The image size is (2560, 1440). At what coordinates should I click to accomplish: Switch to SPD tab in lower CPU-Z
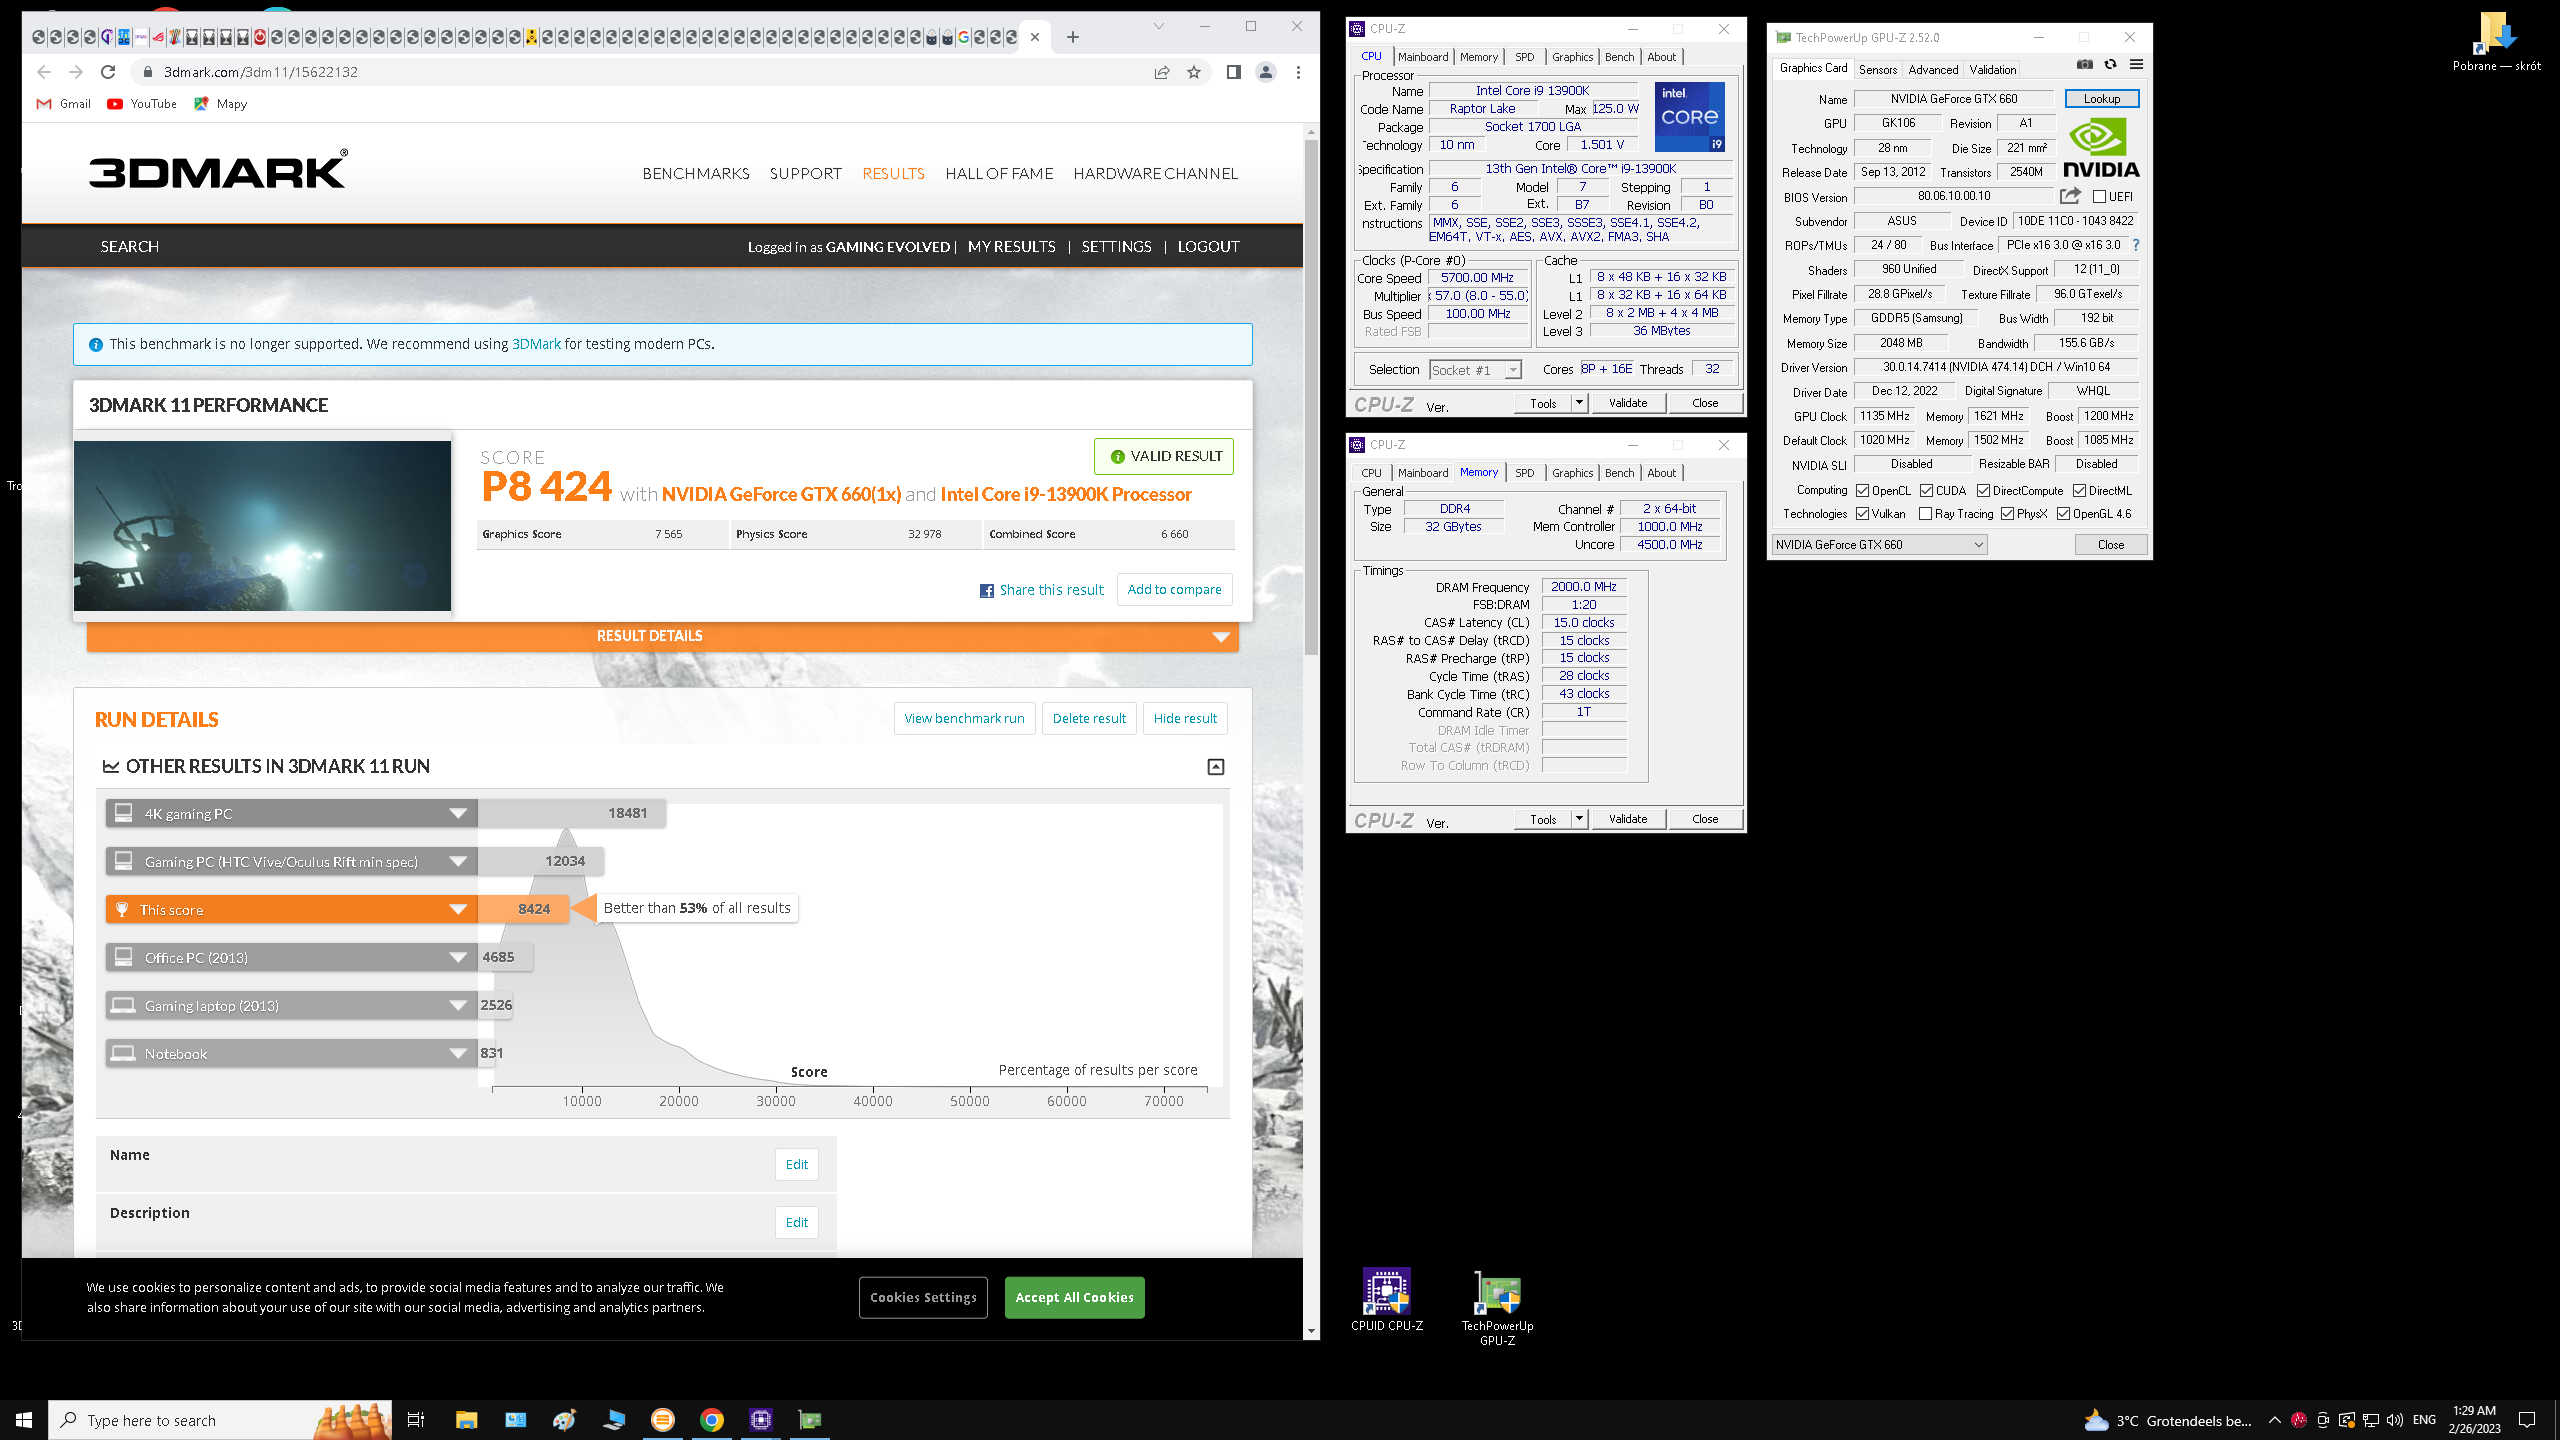coord(1523,473)
